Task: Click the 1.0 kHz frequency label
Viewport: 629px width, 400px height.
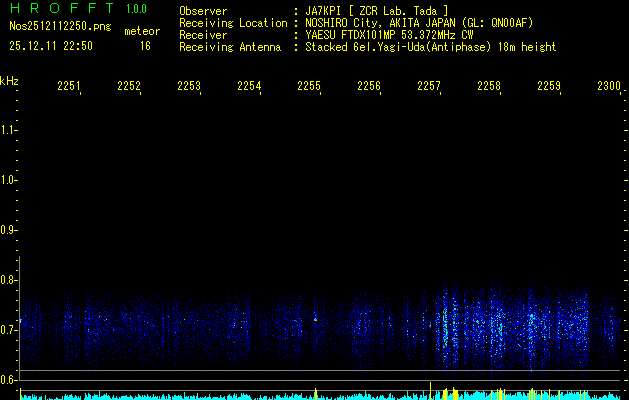Action: pos(9,180)
